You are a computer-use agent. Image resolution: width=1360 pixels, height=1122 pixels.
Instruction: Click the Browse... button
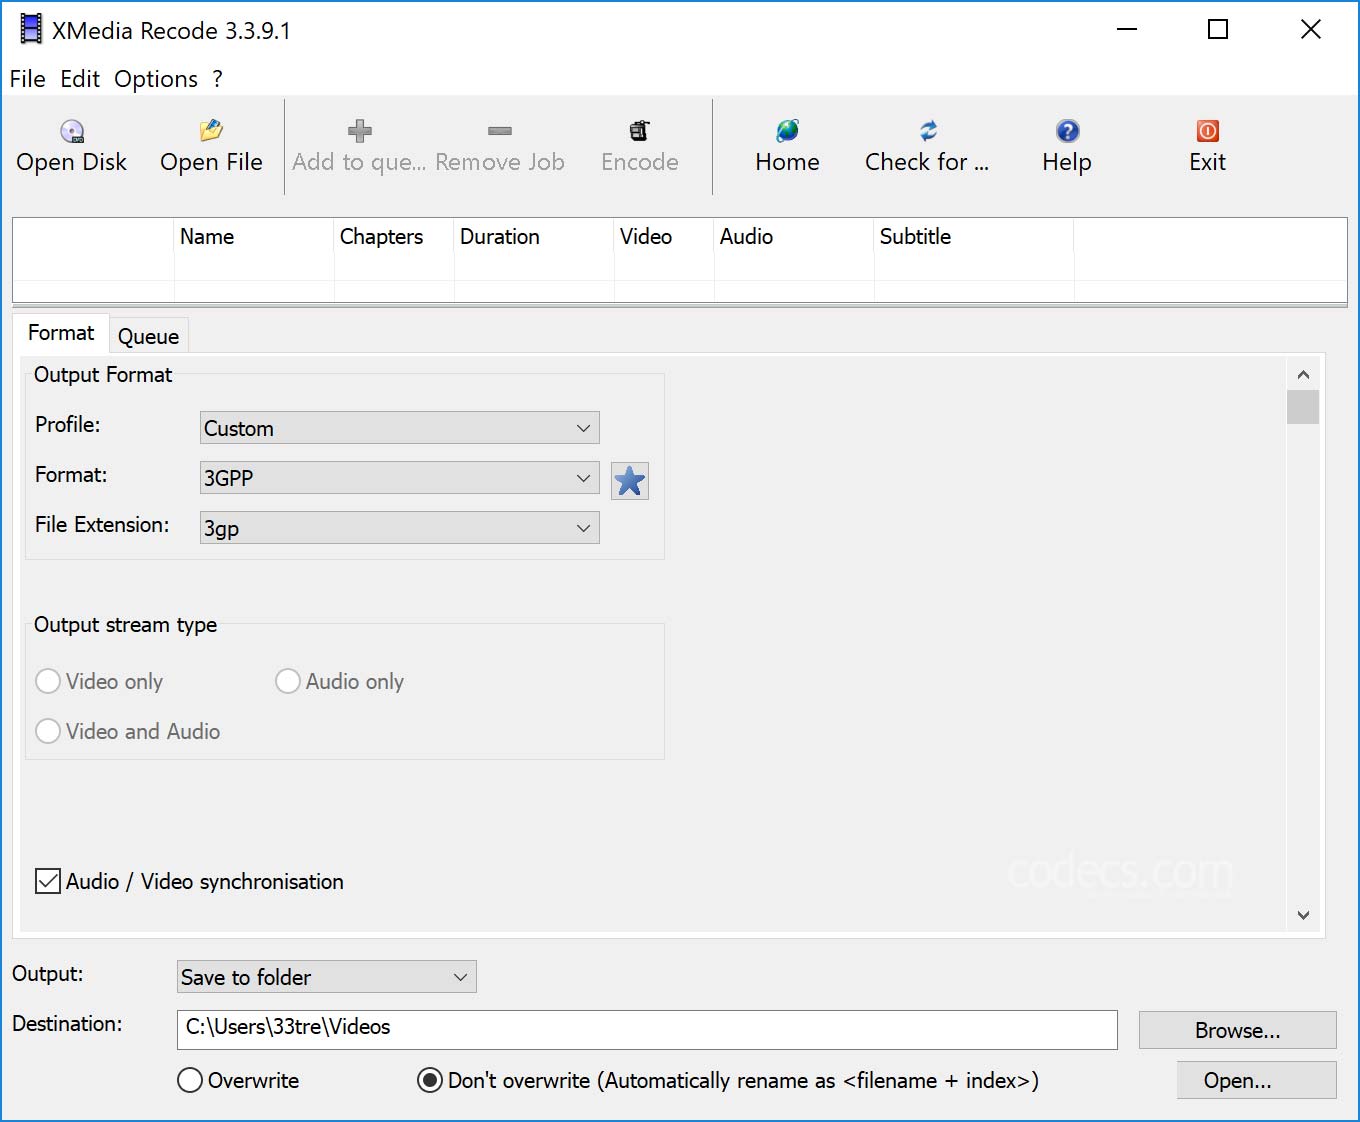click(1237, 1030)
